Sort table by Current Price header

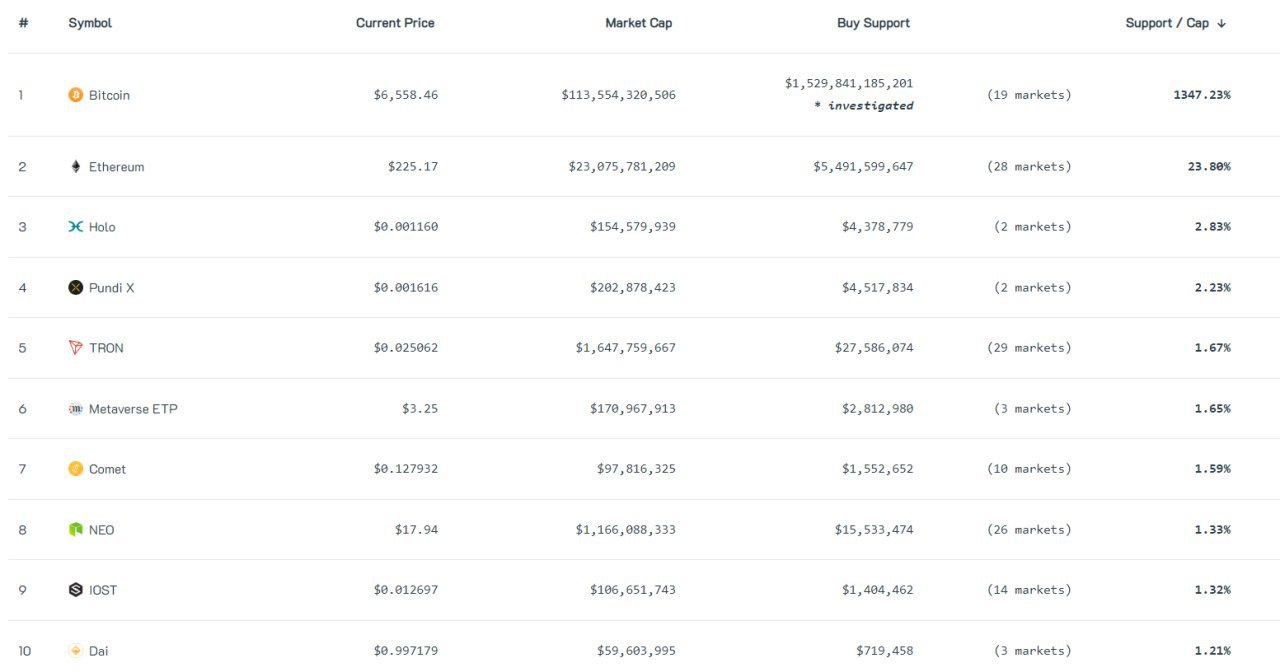tap(395, 23)
